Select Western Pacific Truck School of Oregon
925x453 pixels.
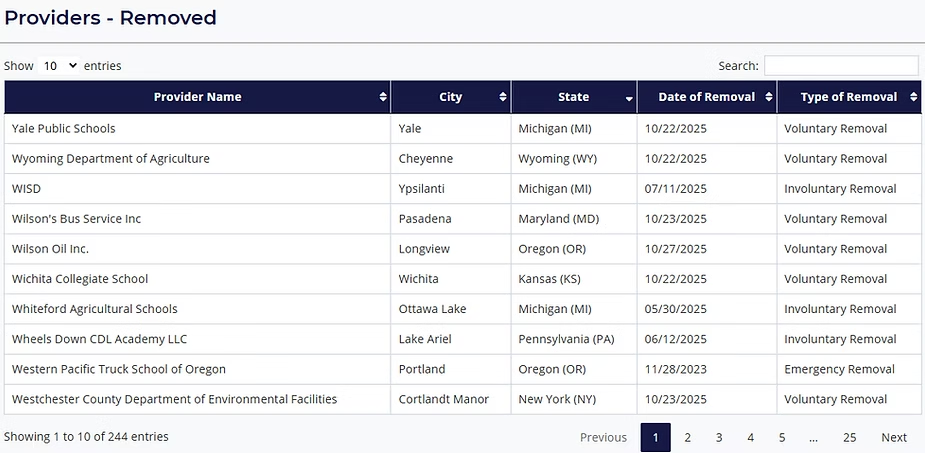119,369
